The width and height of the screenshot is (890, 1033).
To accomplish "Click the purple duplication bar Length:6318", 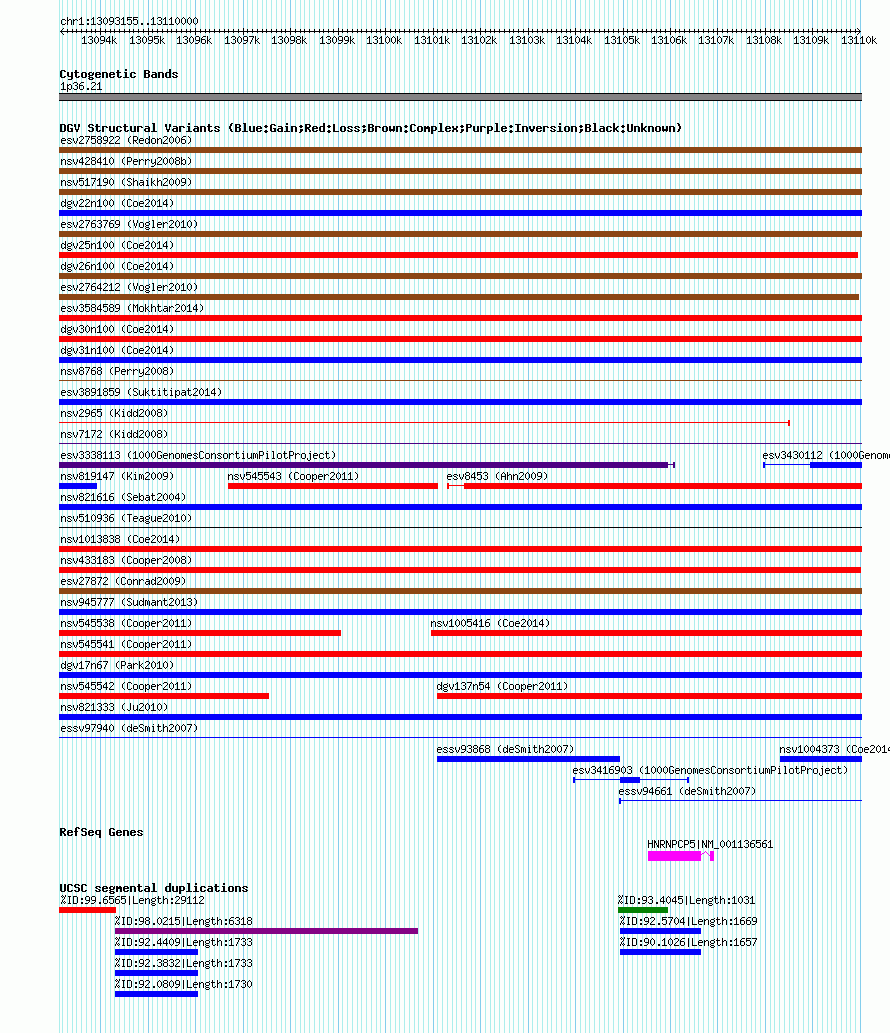I will [x=266, y=932].
